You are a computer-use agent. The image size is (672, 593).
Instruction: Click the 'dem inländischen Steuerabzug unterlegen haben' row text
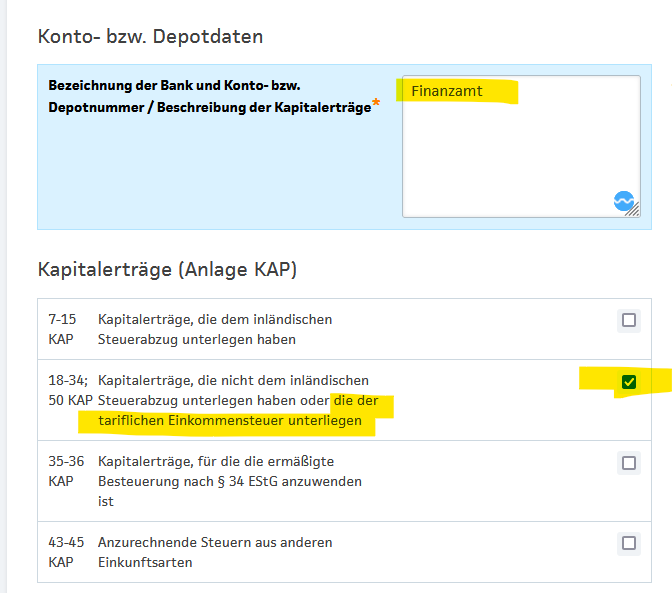215,330
